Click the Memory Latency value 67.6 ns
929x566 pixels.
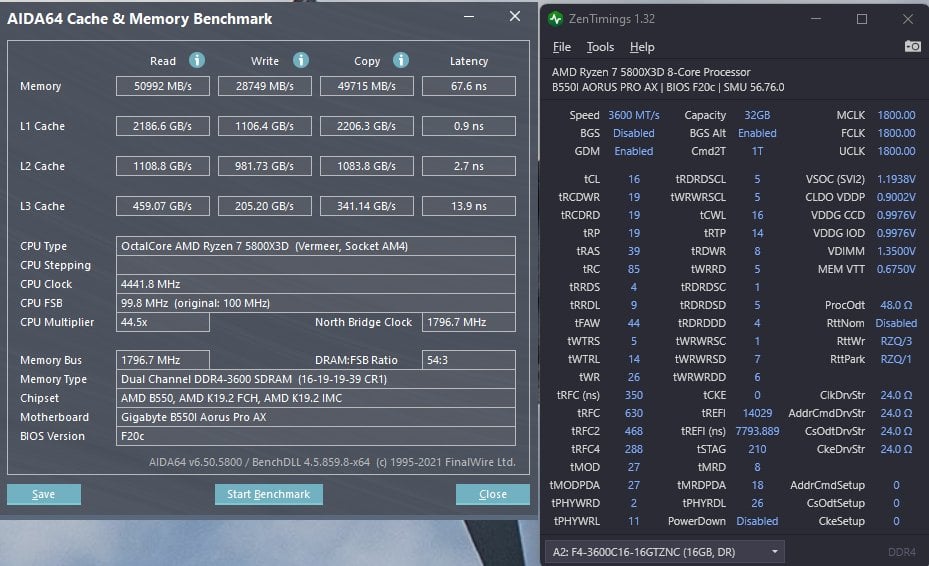point(469,86)
